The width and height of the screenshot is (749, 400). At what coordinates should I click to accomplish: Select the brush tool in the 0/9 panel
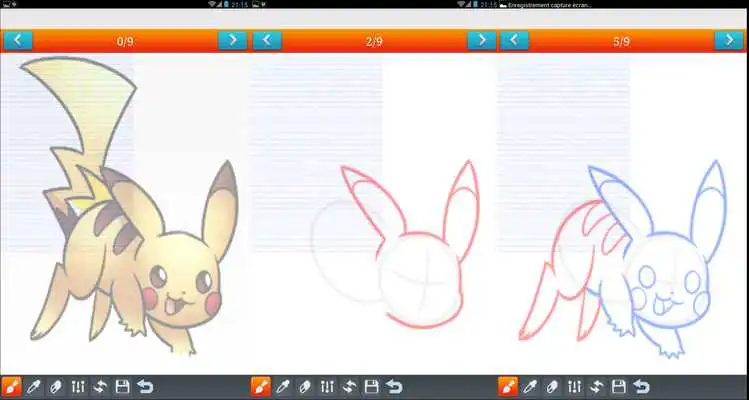(x=11, y=387)
